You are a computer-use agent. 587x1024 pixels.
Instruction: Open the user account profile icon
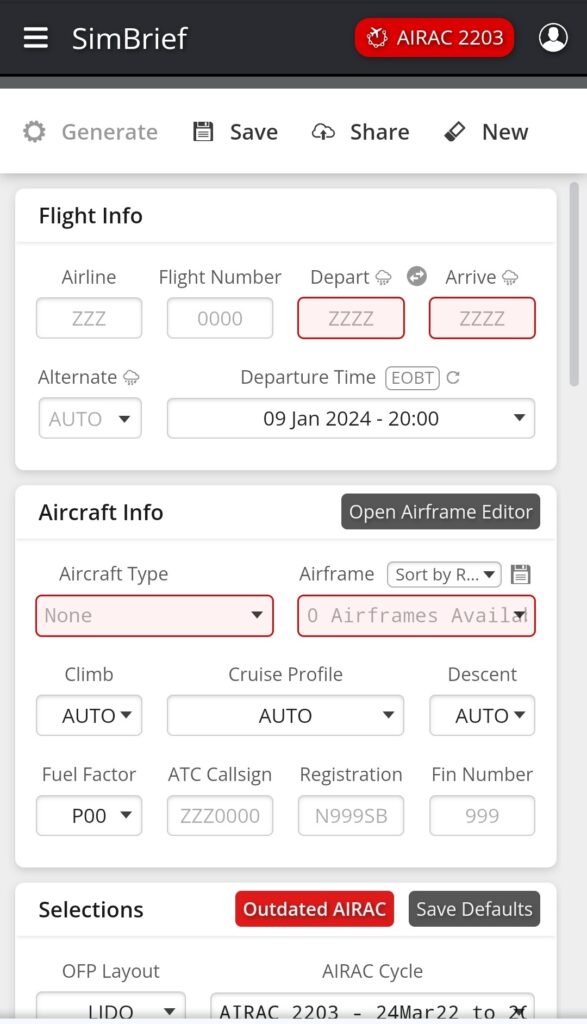tap(553, 38)
